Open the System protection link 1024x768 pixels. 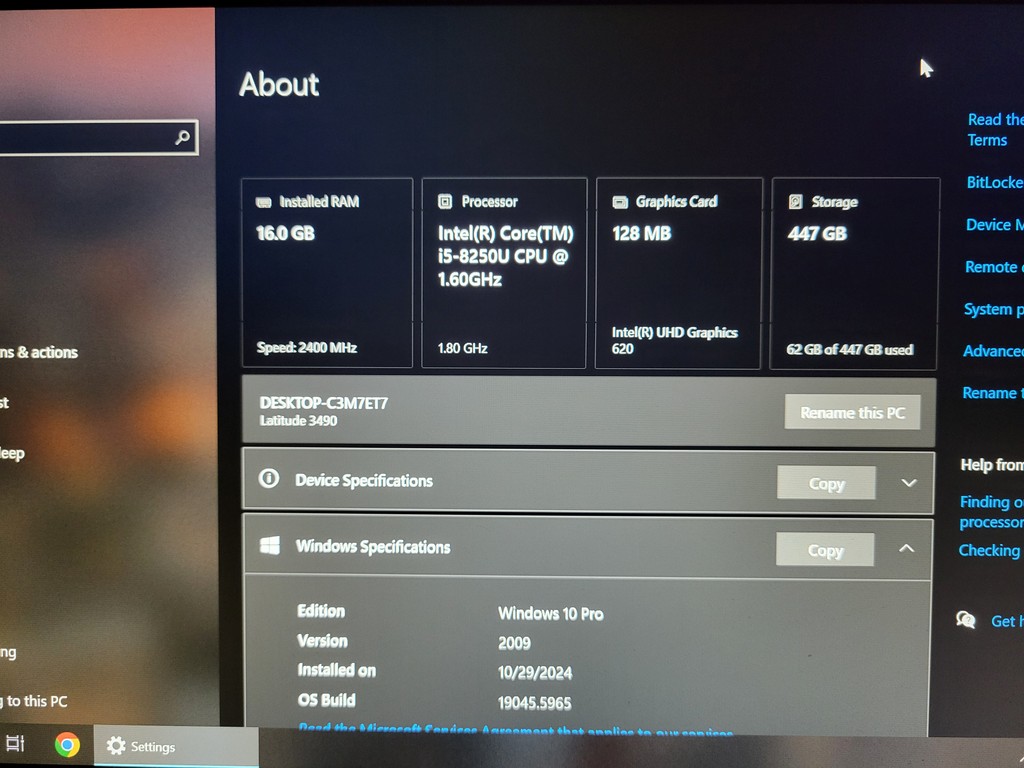pos(993,309)
